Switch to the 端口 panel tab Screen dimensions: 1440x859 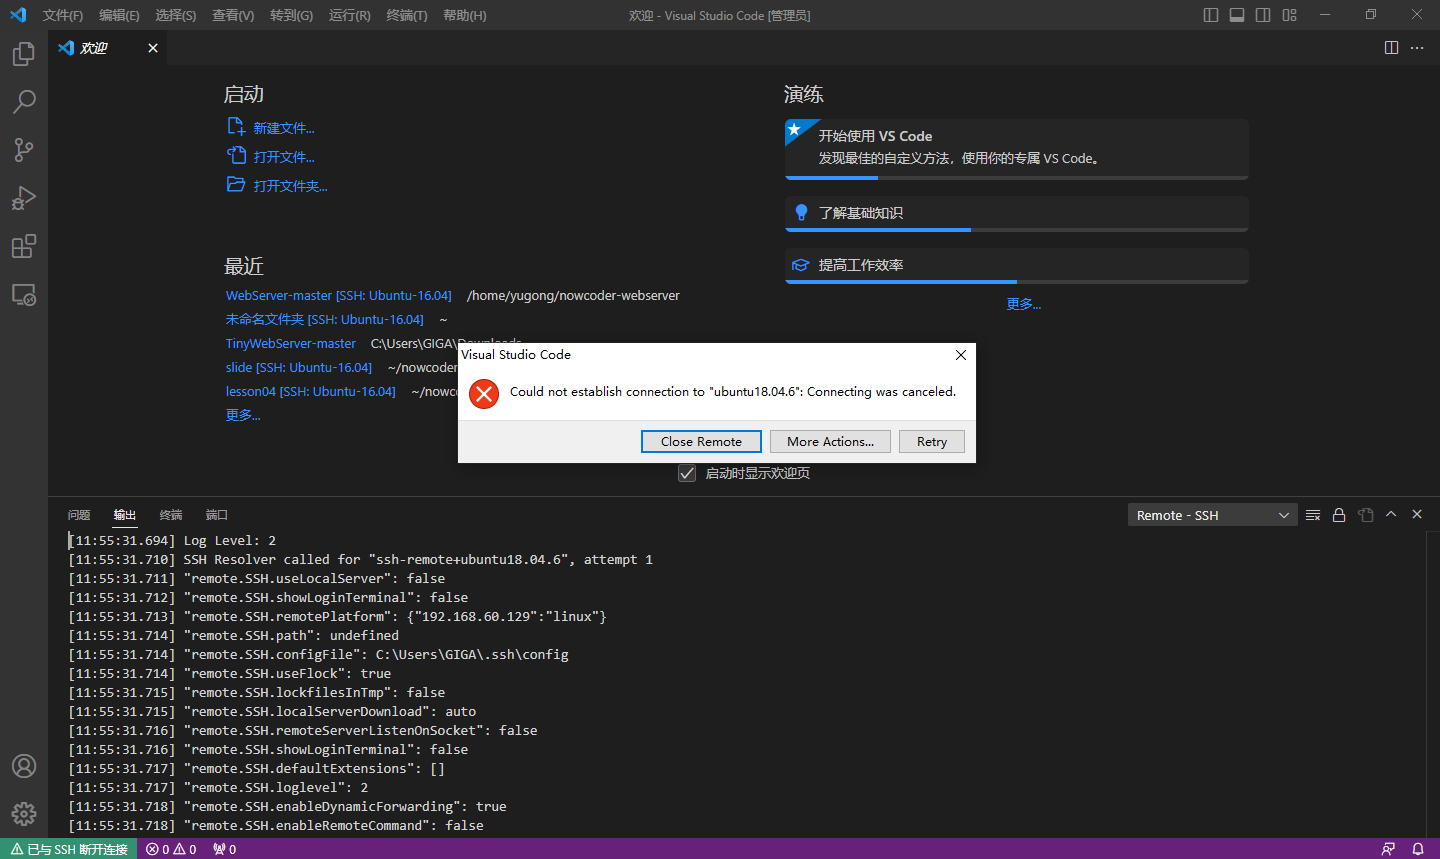click(217, 515)
